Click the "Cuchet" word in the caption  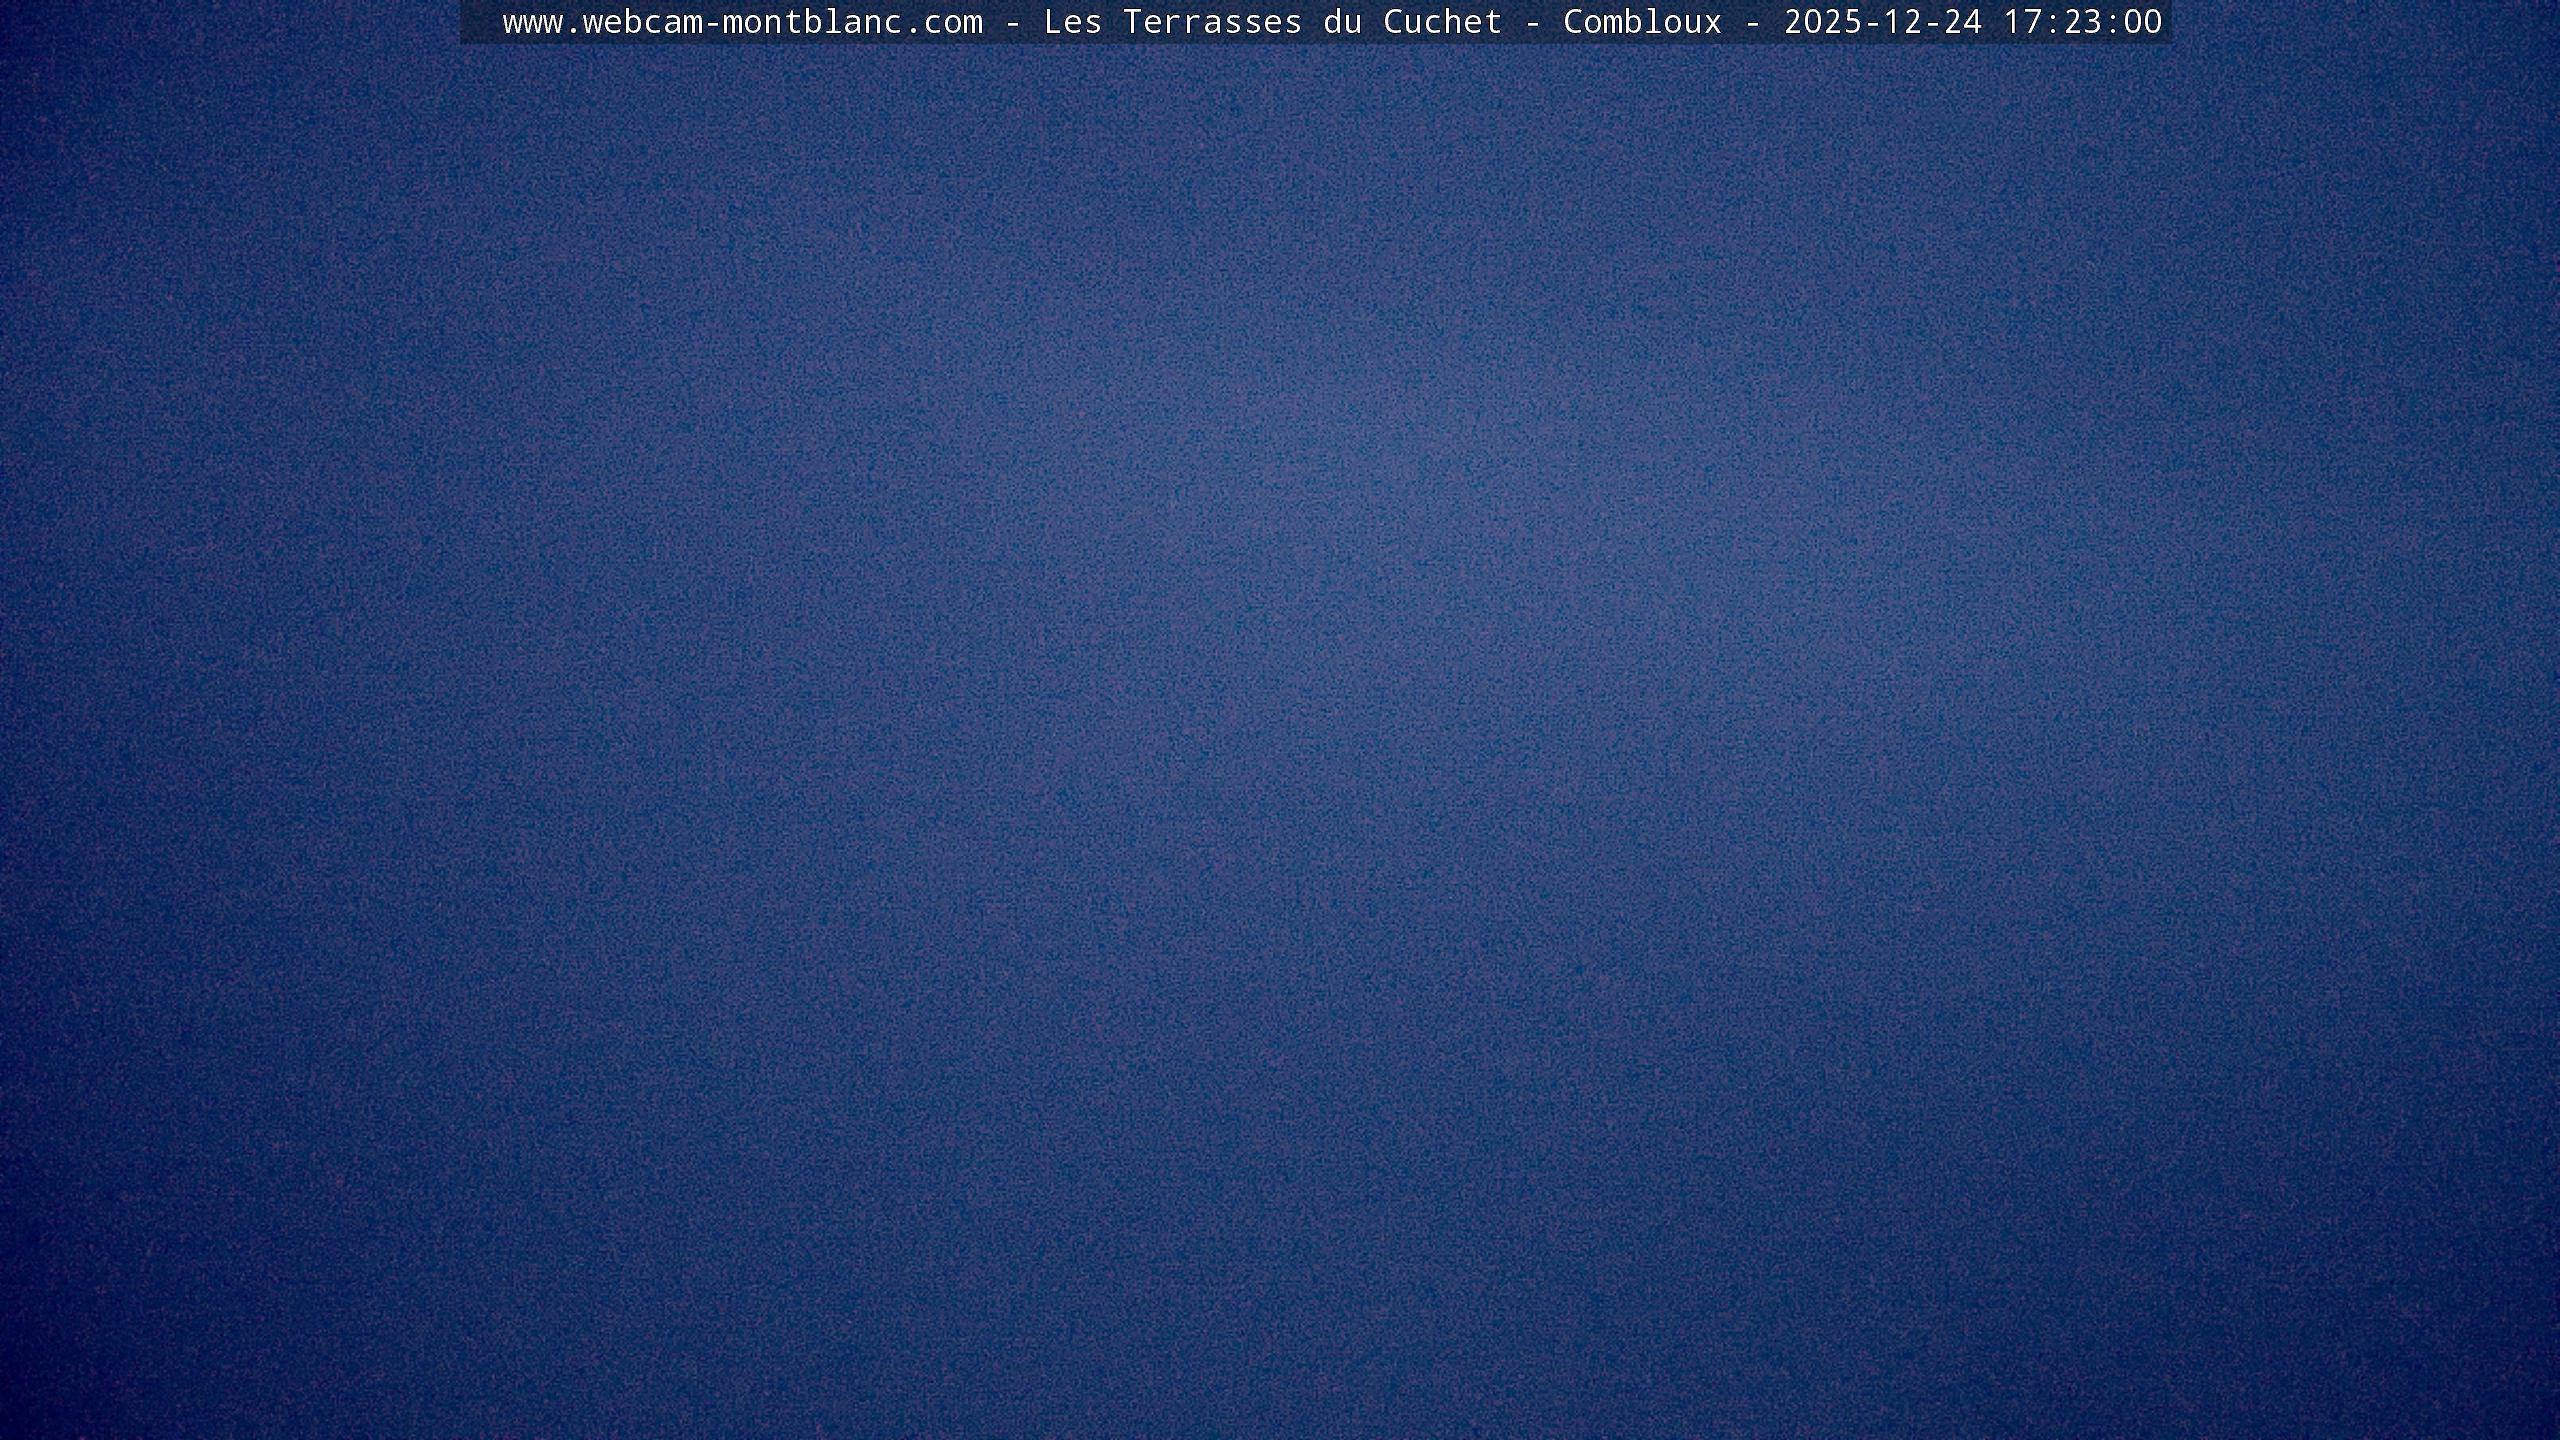1442,22
